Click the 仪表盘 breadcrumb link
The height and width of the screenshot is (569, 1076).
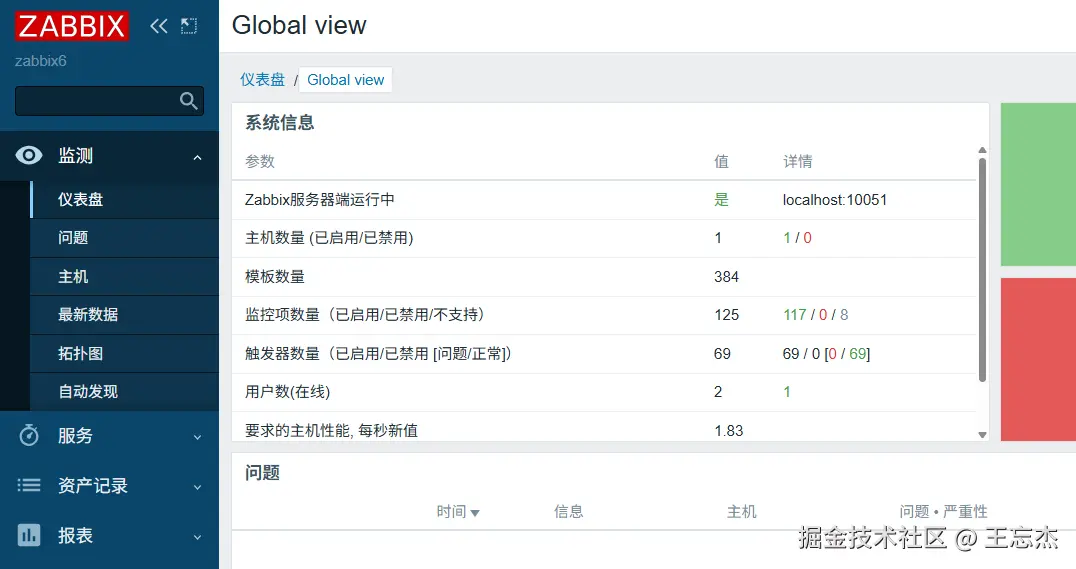pos(262,80)
